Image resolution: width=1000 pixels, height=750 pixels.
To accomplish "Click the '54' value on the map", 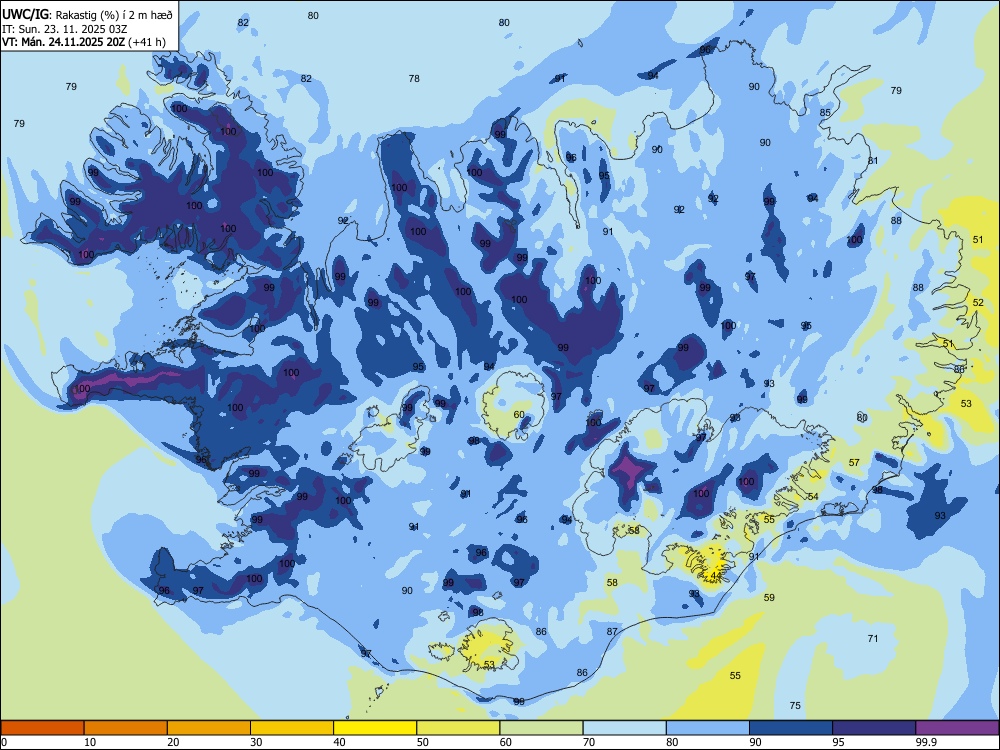I will [x=812, y=496].
